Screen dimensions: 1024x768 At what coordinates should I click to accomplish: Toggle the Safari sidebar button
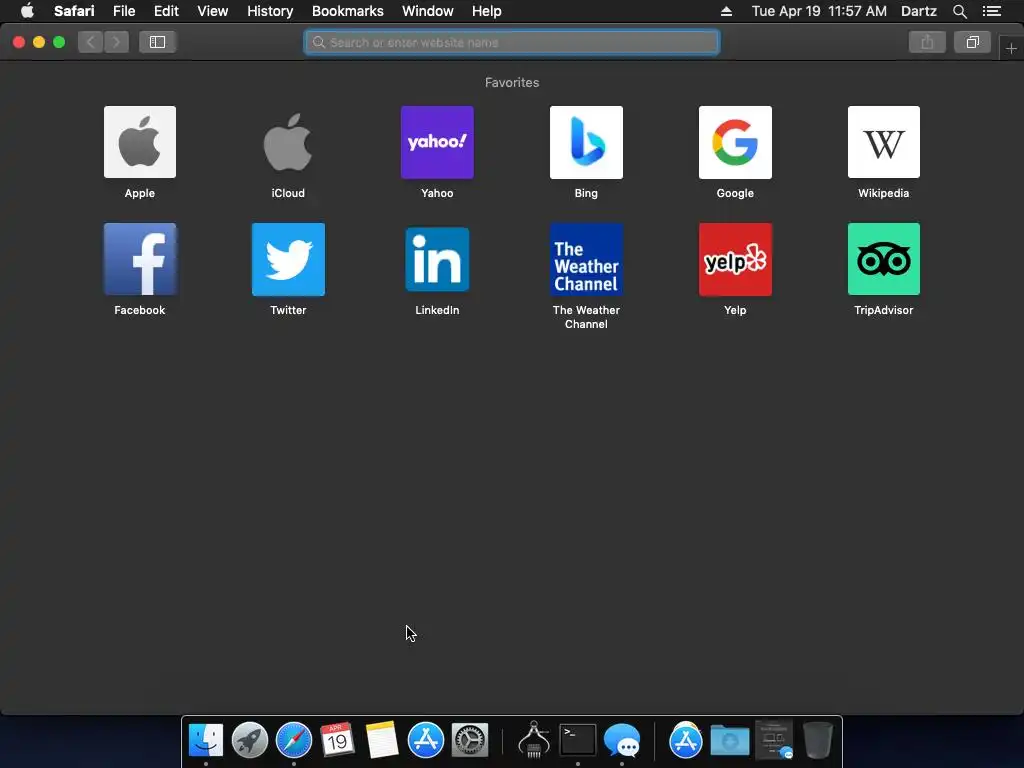point(157,42)
